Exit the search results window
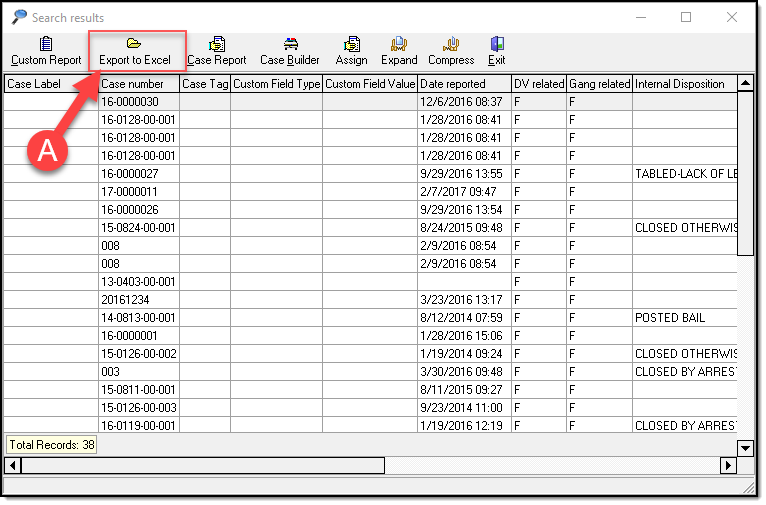766x505 pixels. pos(497,51)
